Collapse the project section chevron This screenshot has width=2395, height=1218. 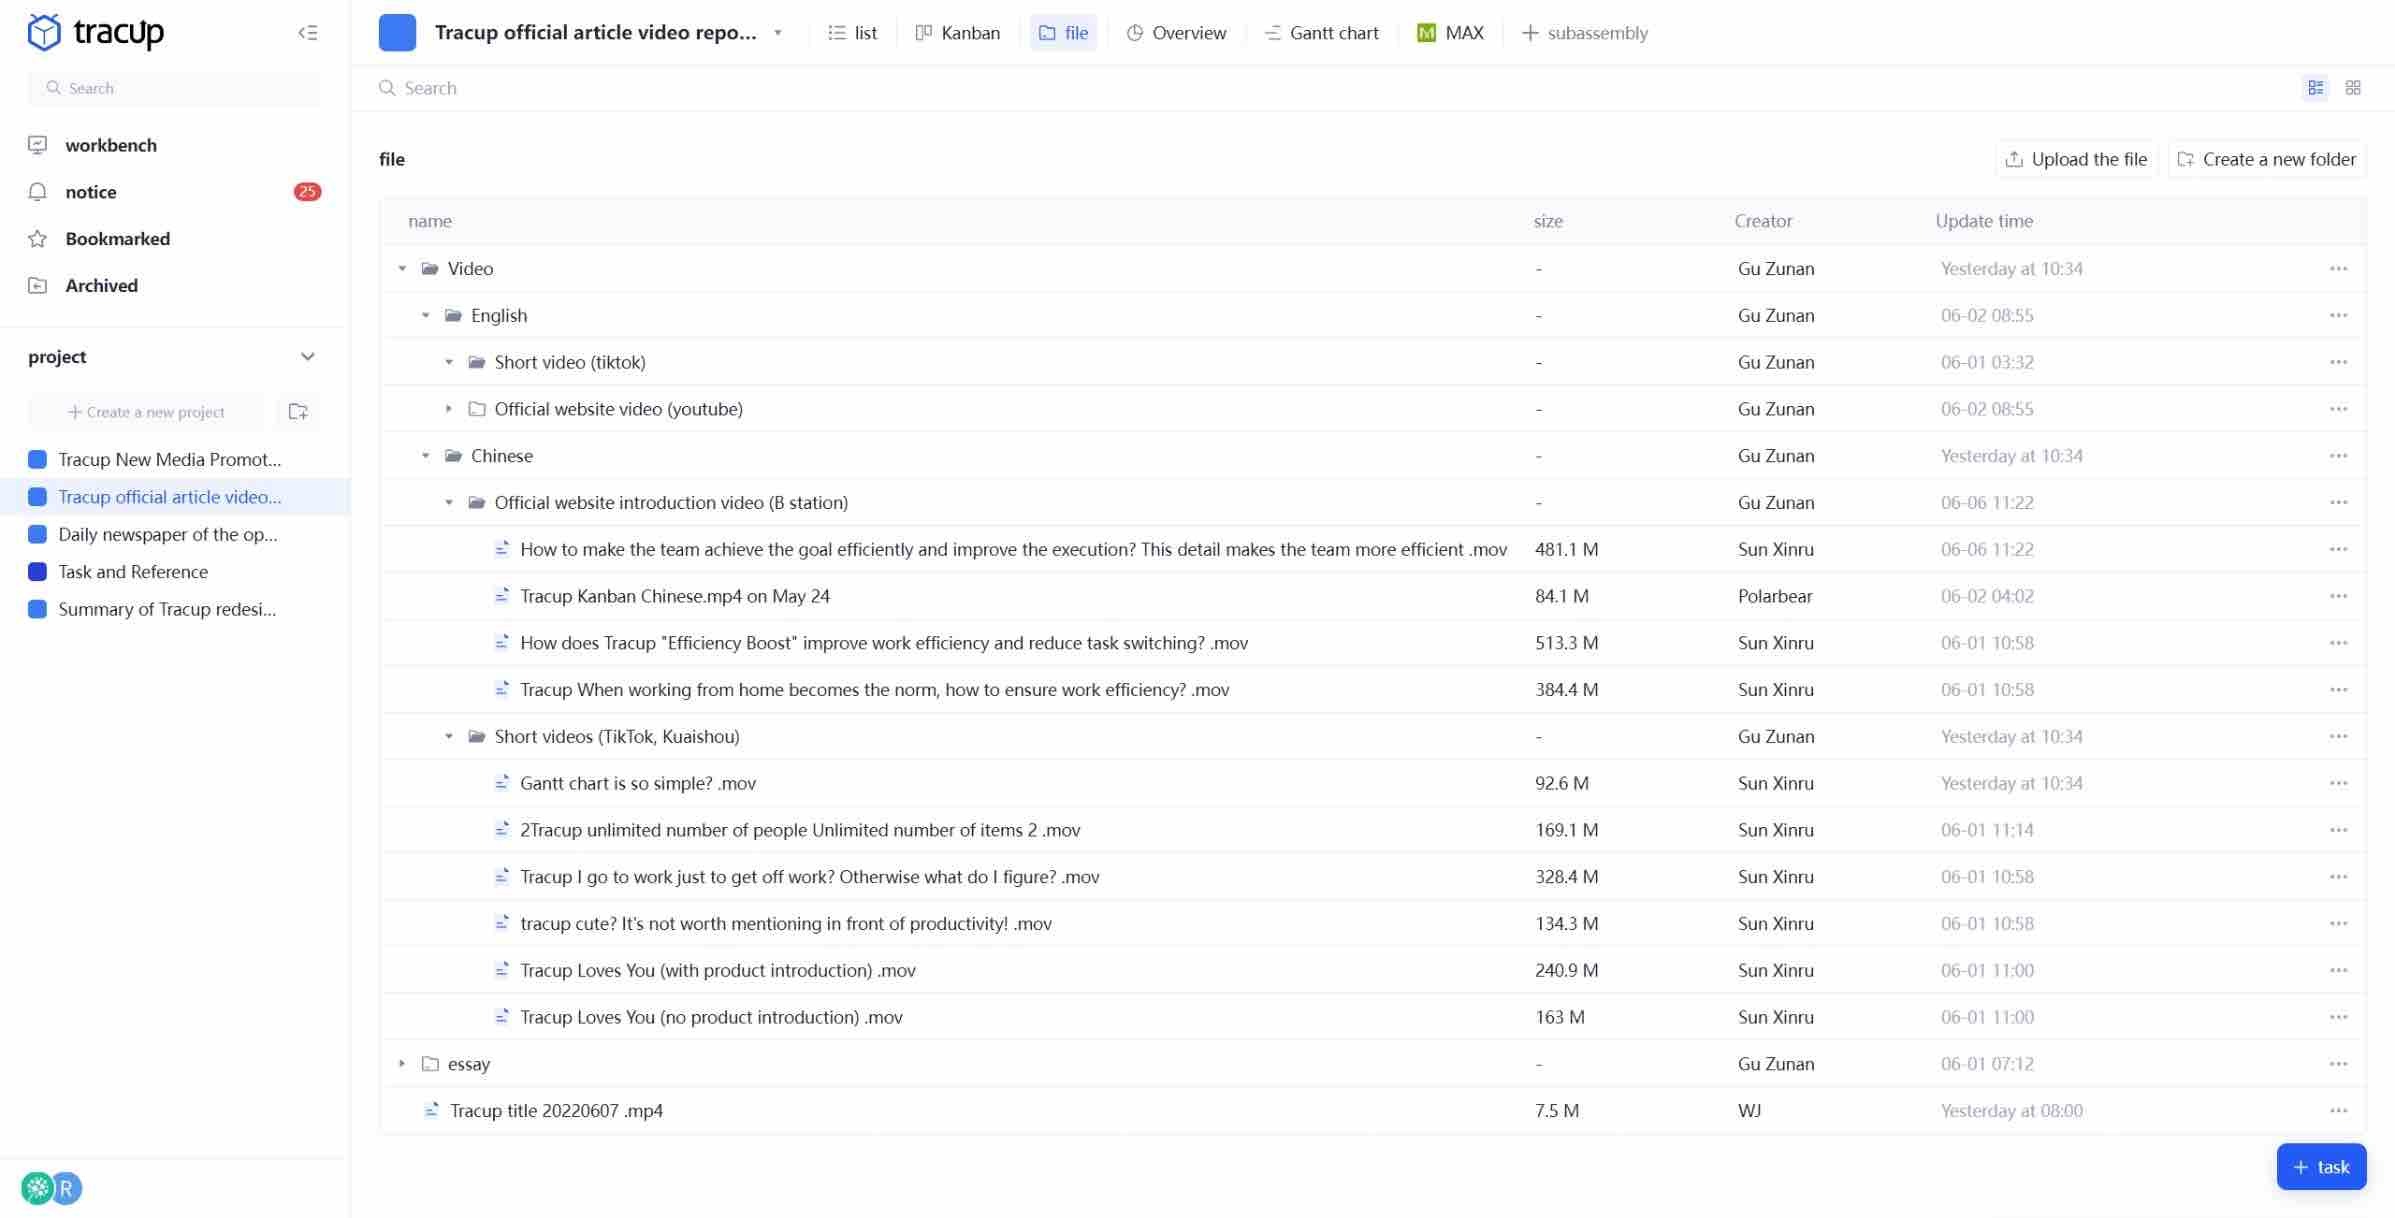pyautogui.click(x=307, y=357)
